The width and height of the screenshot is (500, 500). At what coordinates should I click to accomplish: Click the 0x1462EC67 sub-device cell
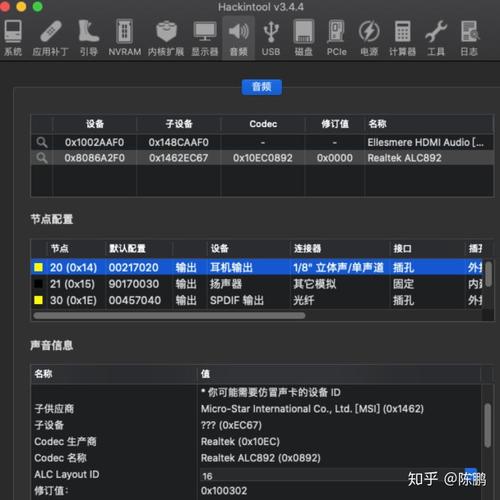(178, 158)
